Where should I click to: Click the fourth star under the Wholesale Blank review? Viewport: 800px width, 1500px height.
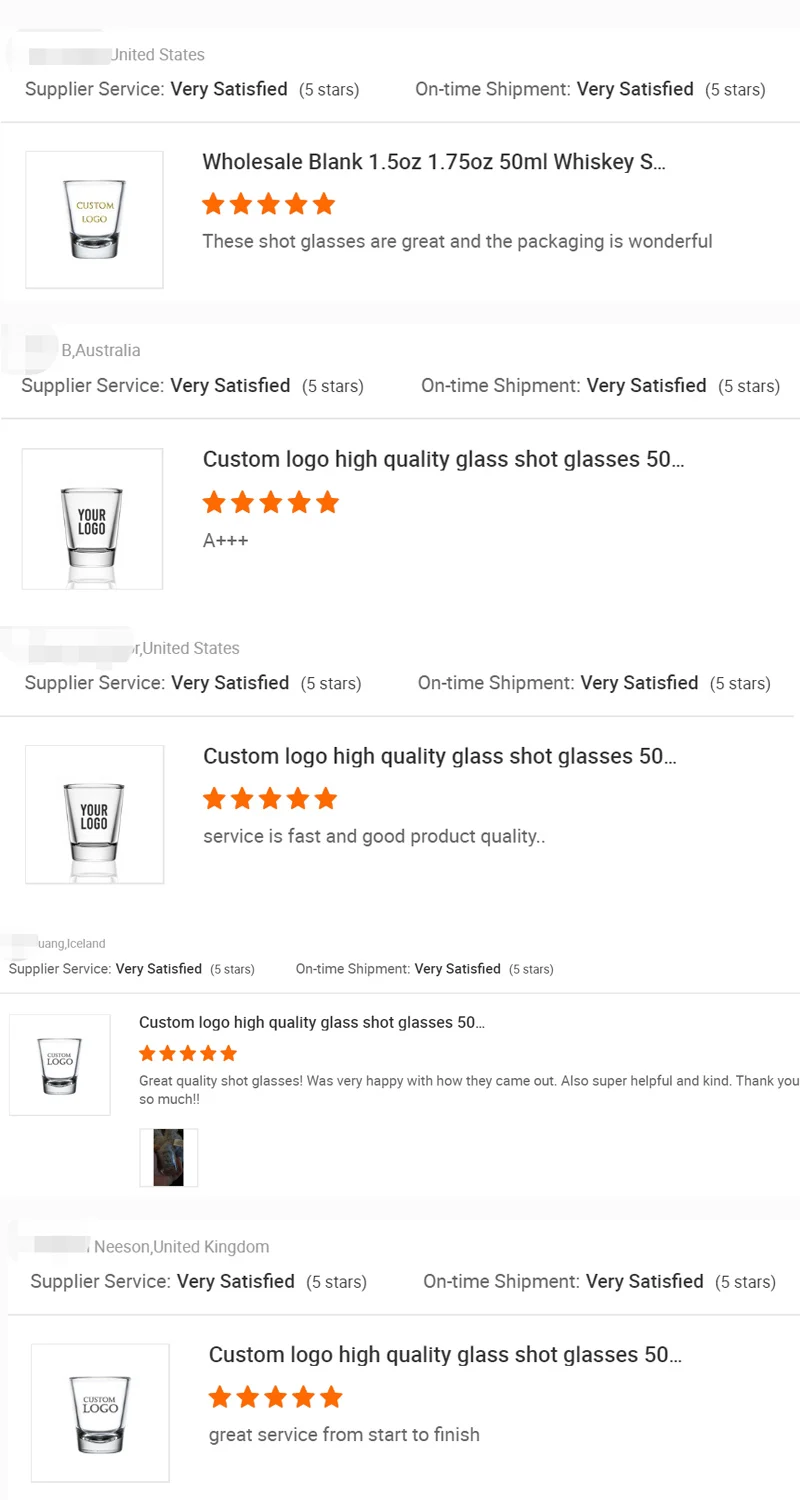coord(296,203)
